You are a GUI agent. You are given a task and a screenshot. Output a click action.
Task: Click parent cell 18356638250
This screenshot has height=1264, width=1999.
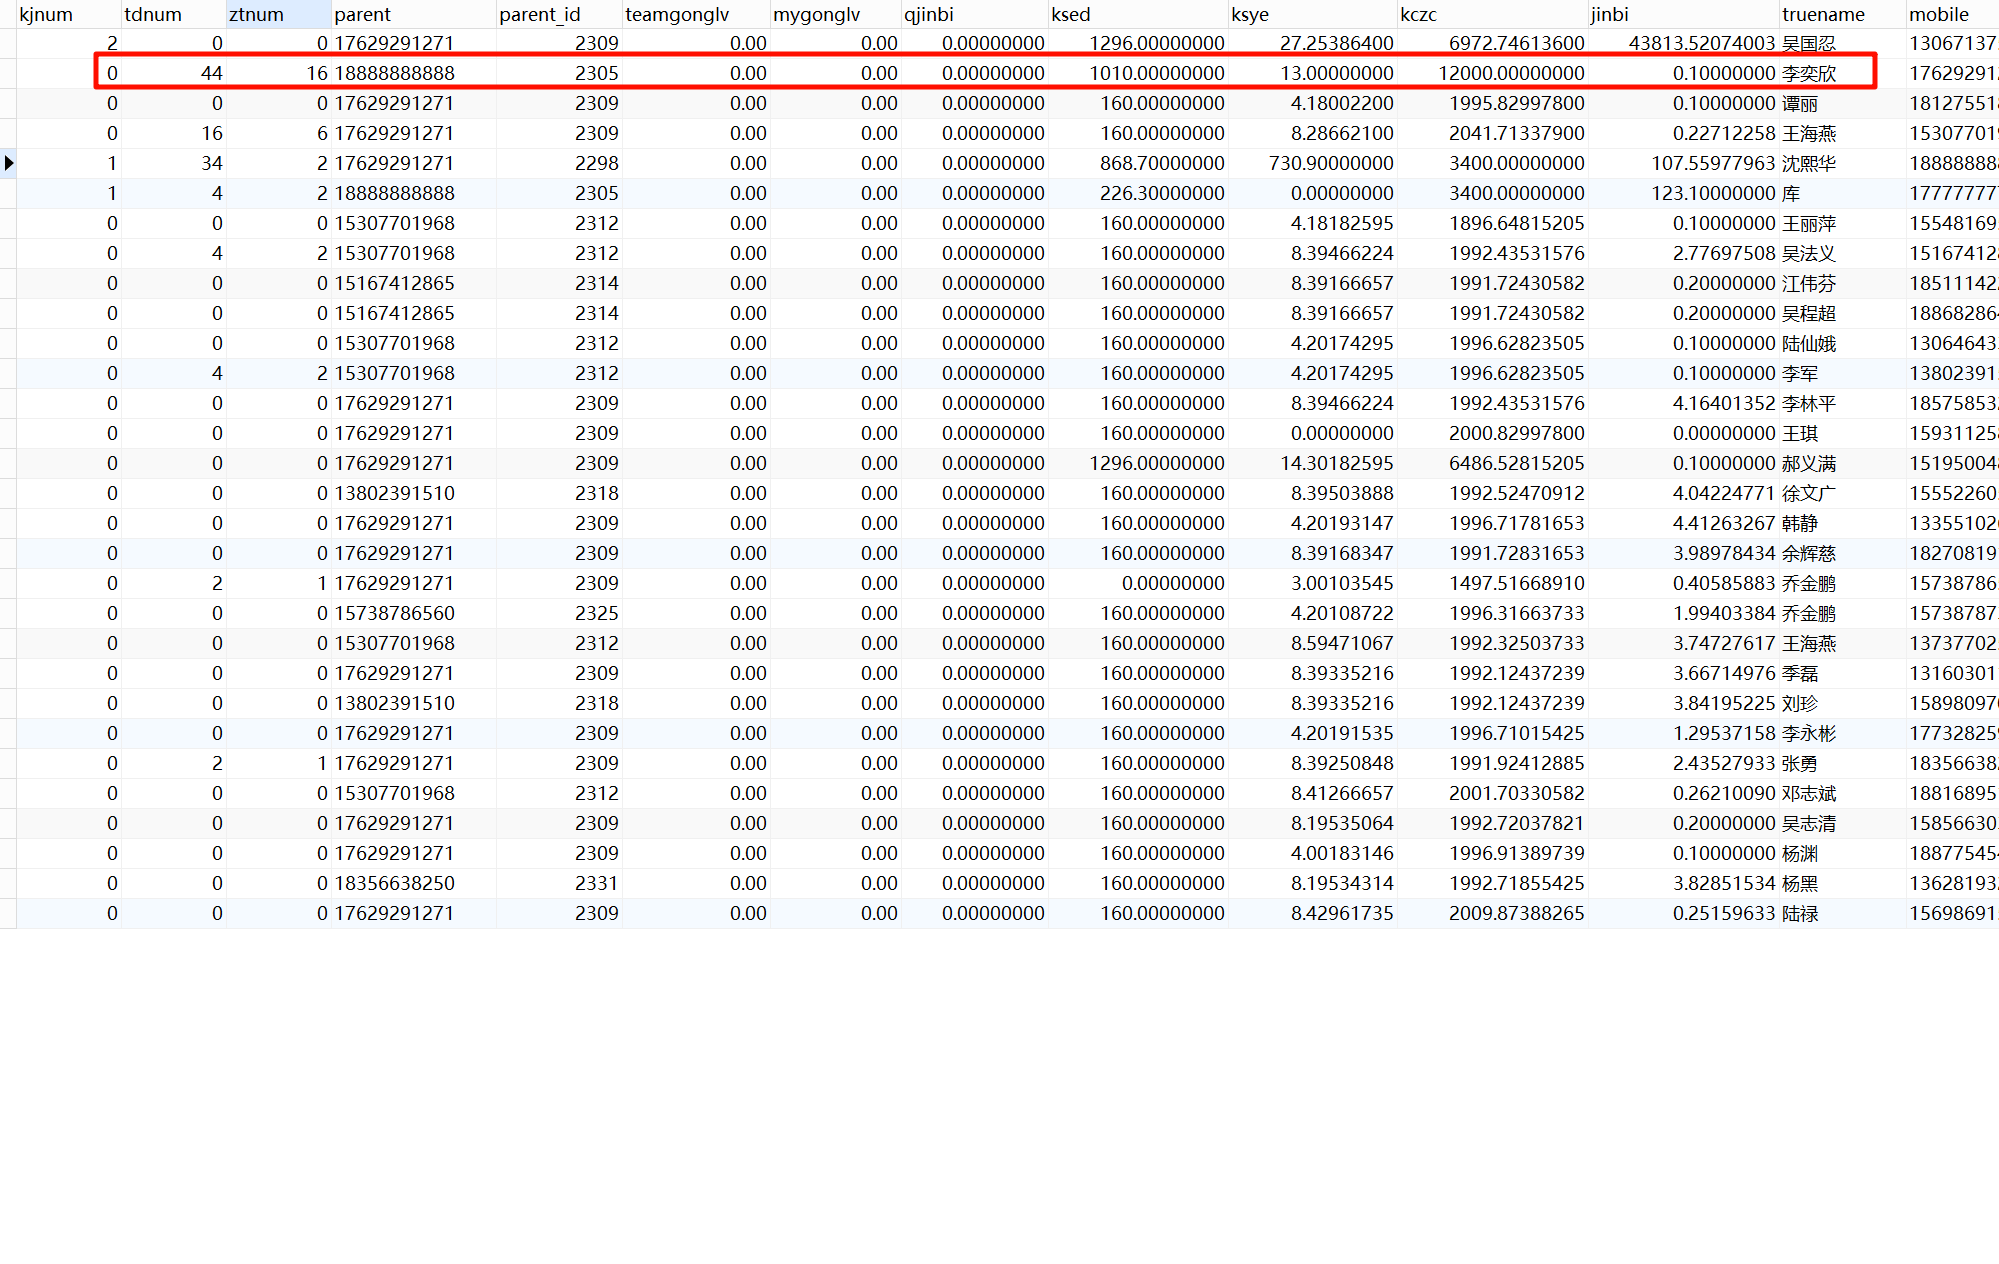click(x=394, y=883)
